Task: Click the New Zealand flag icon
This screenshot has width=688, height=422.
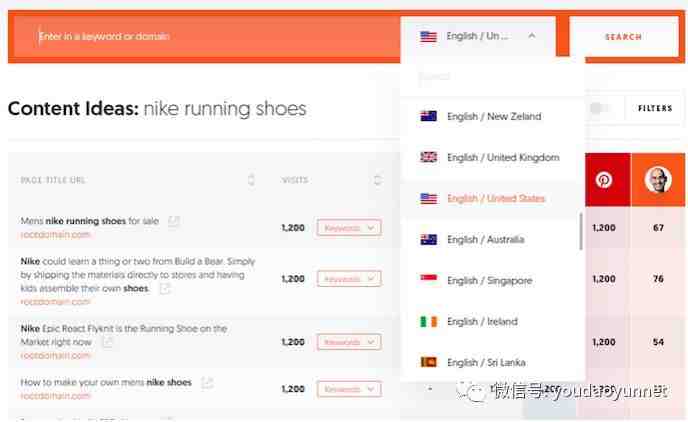Action: (x=428, y=116)
